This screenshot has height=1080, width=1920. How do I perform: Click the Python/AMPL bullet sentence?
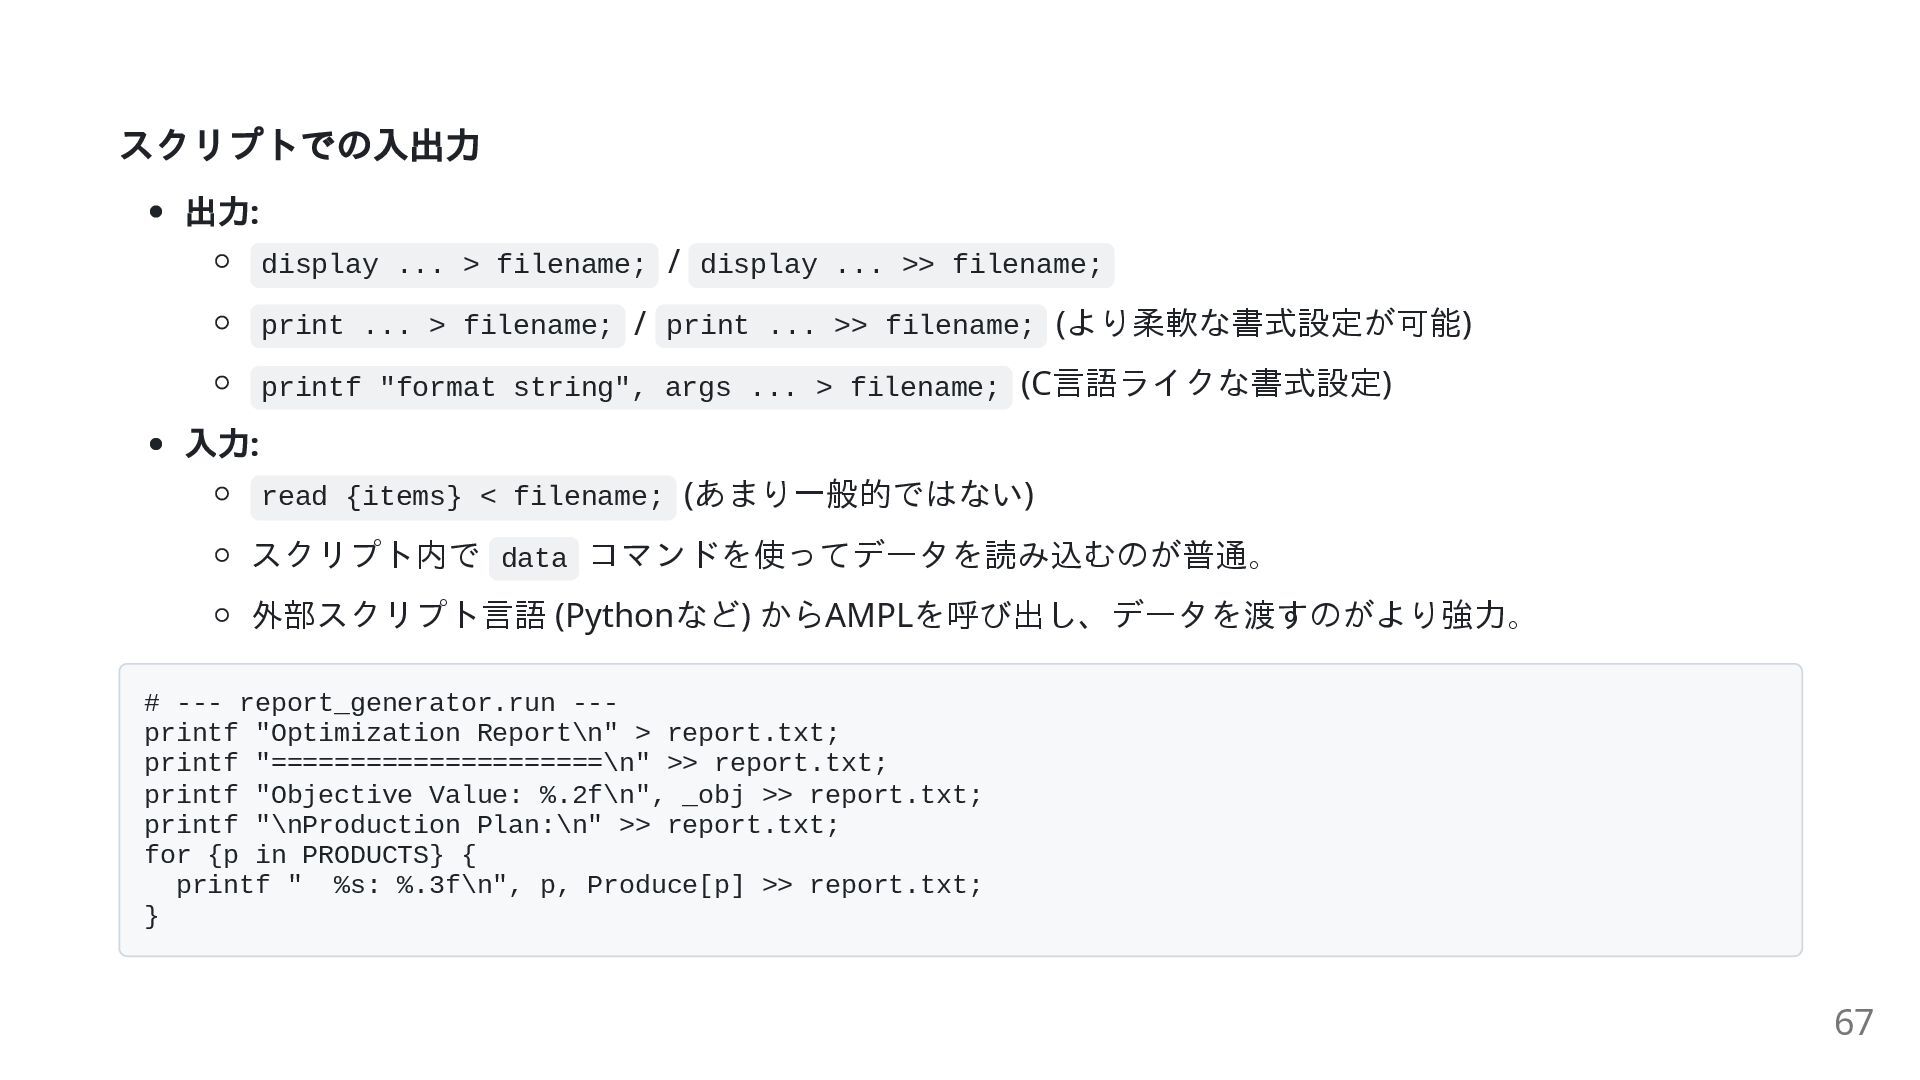click(886, 615)
